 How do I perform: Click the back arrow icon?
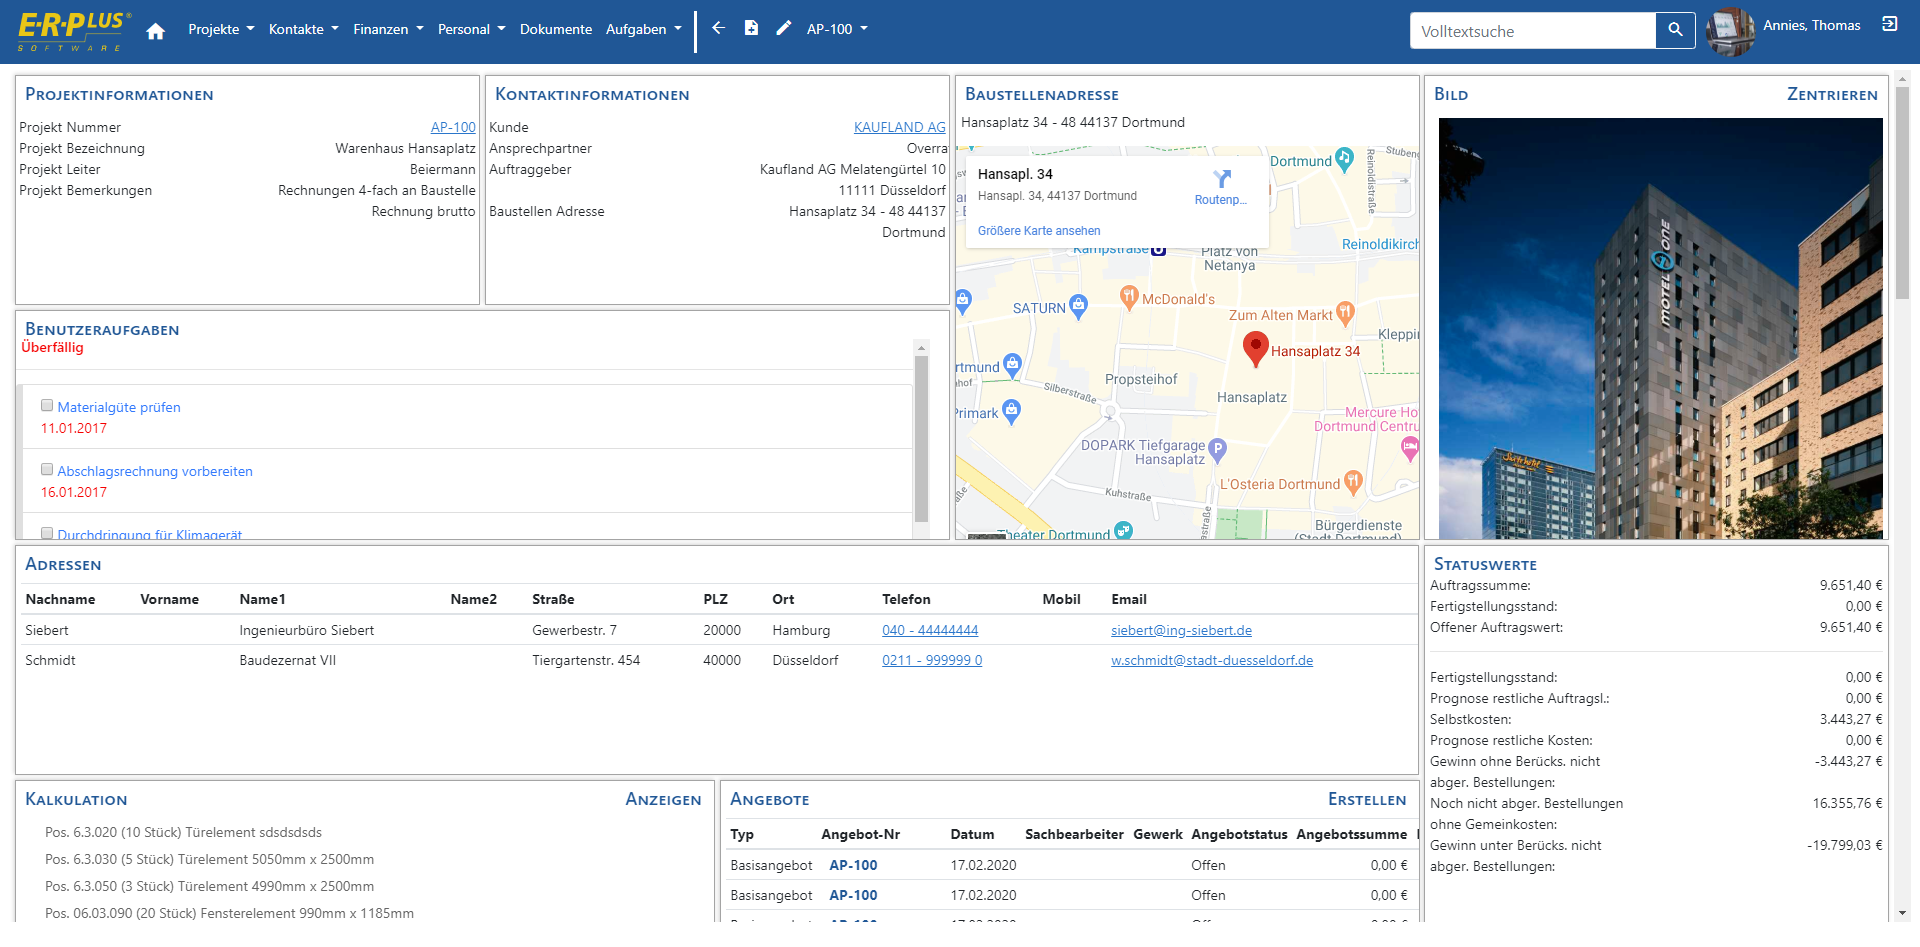(718, 28)
